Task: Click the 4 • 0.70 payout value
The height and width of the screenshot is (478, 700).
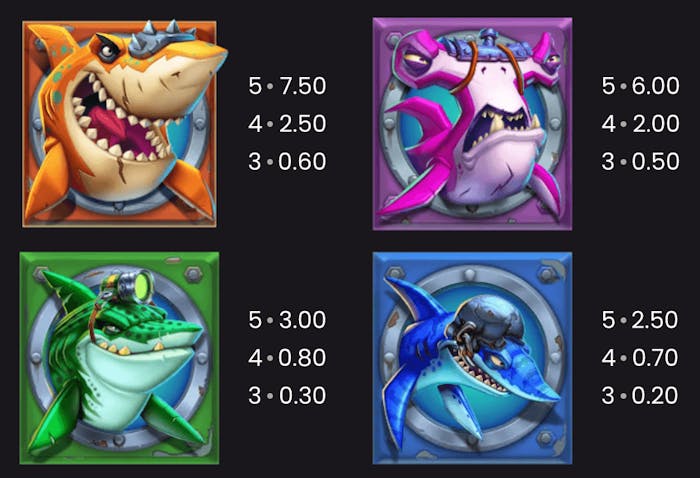Action: click(x=640, y=358)
